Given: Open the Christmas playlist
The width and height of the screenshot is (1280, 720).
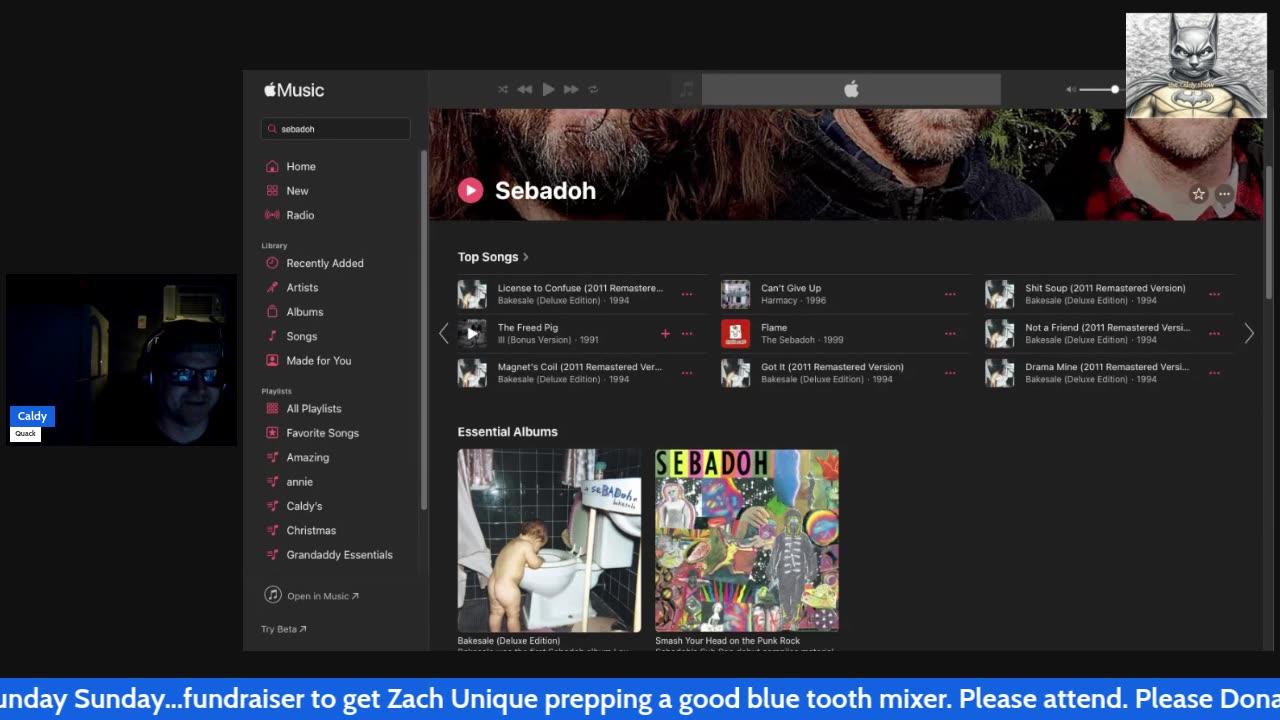Looking at the screenshot, I should pos(311,531).
